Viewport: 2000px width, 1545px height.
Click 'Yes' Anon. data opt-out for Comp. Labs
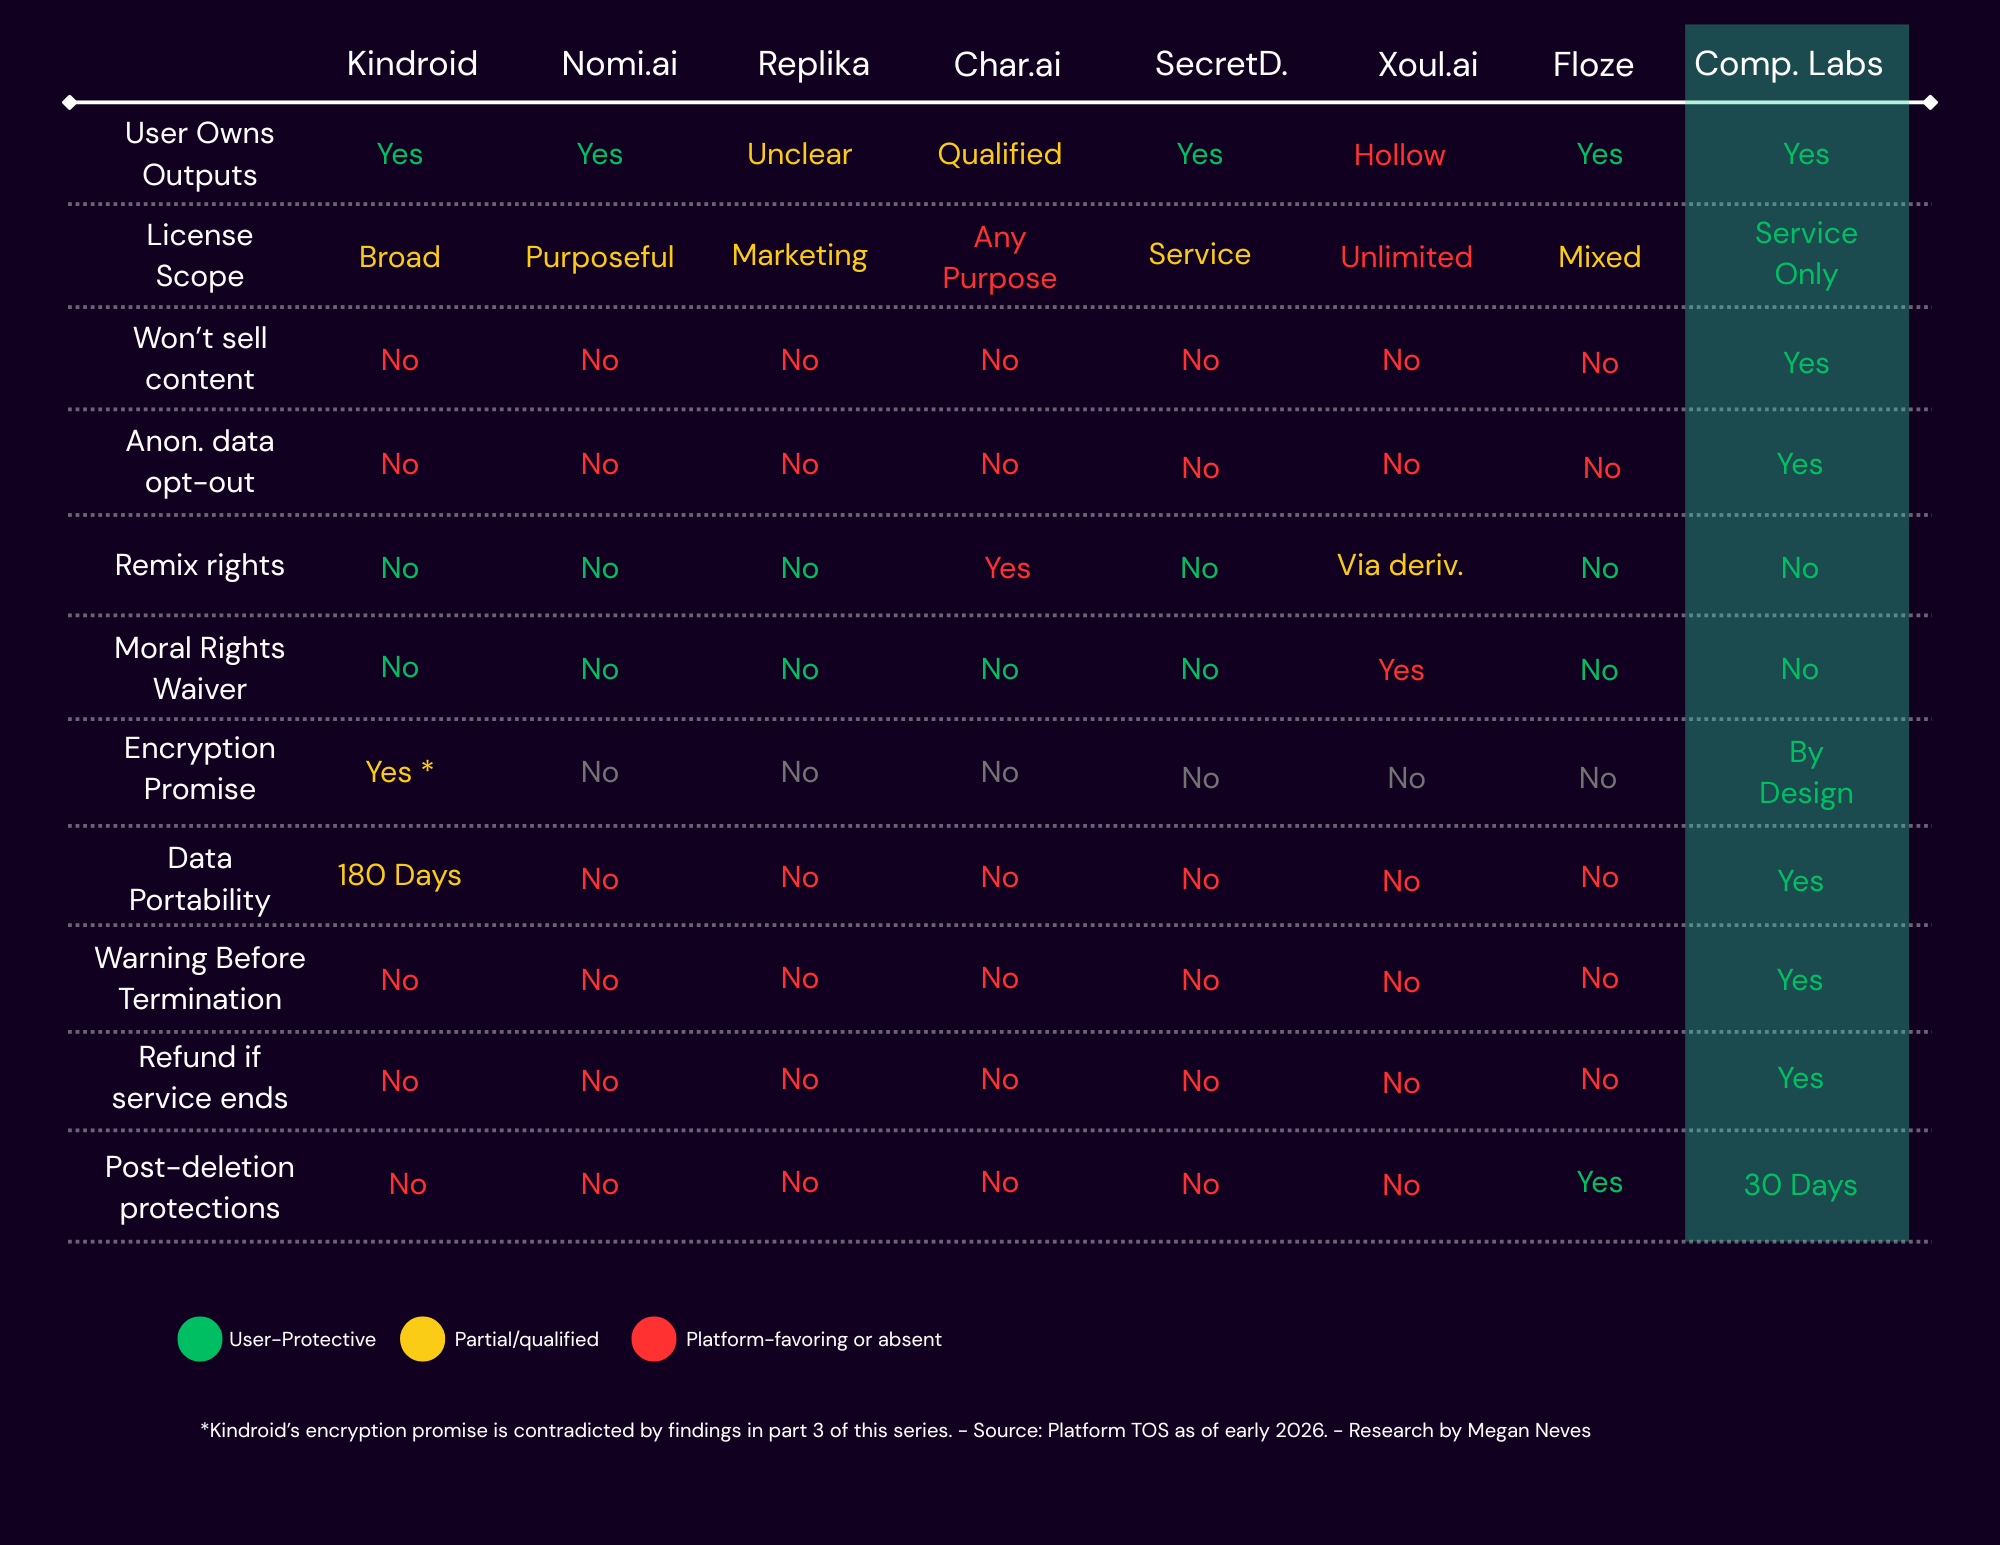pyautogui.click(x=1800, y=464)
